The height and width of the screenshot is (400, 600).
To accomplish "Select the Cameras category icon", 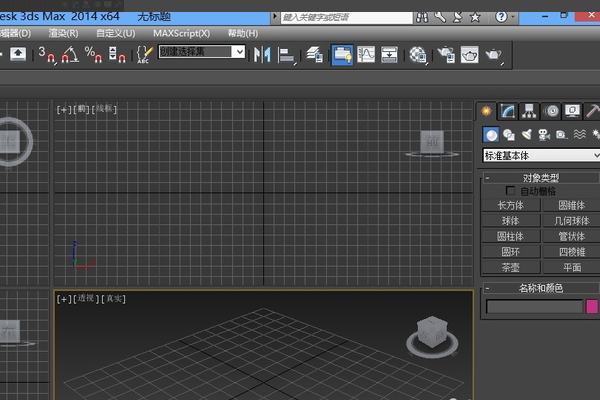I will 544,135.
